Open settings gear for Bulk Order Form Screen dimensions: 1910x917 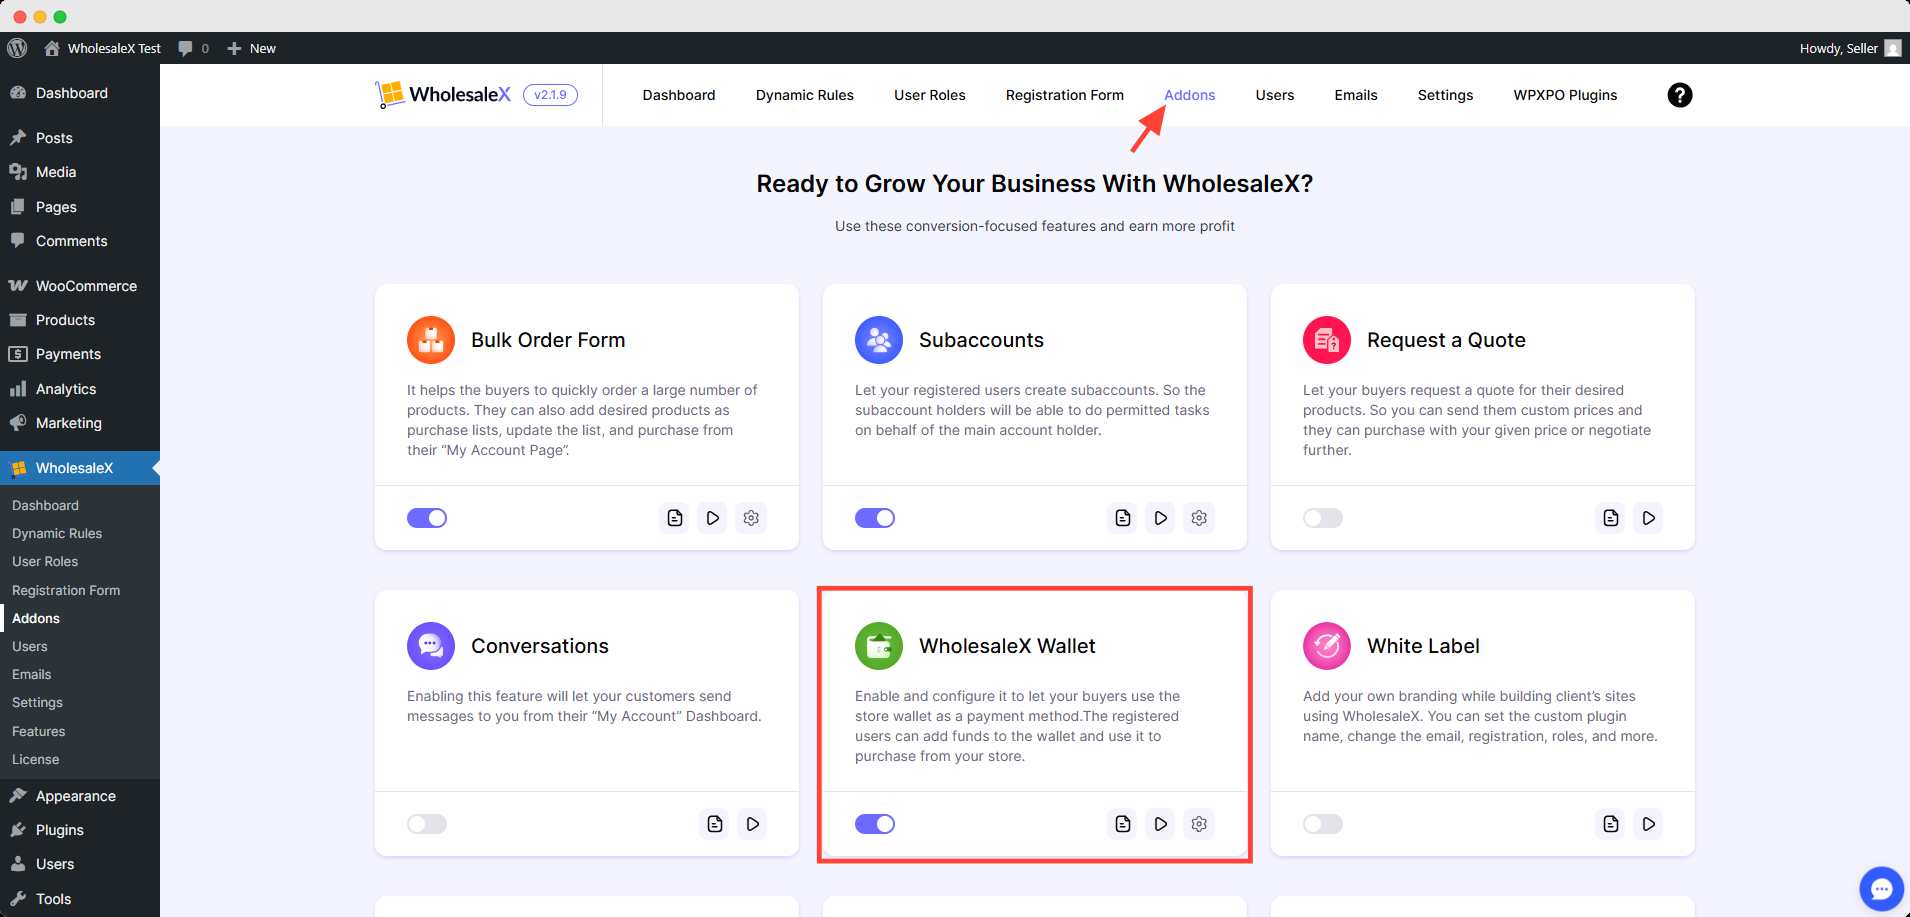coord(751,518)
